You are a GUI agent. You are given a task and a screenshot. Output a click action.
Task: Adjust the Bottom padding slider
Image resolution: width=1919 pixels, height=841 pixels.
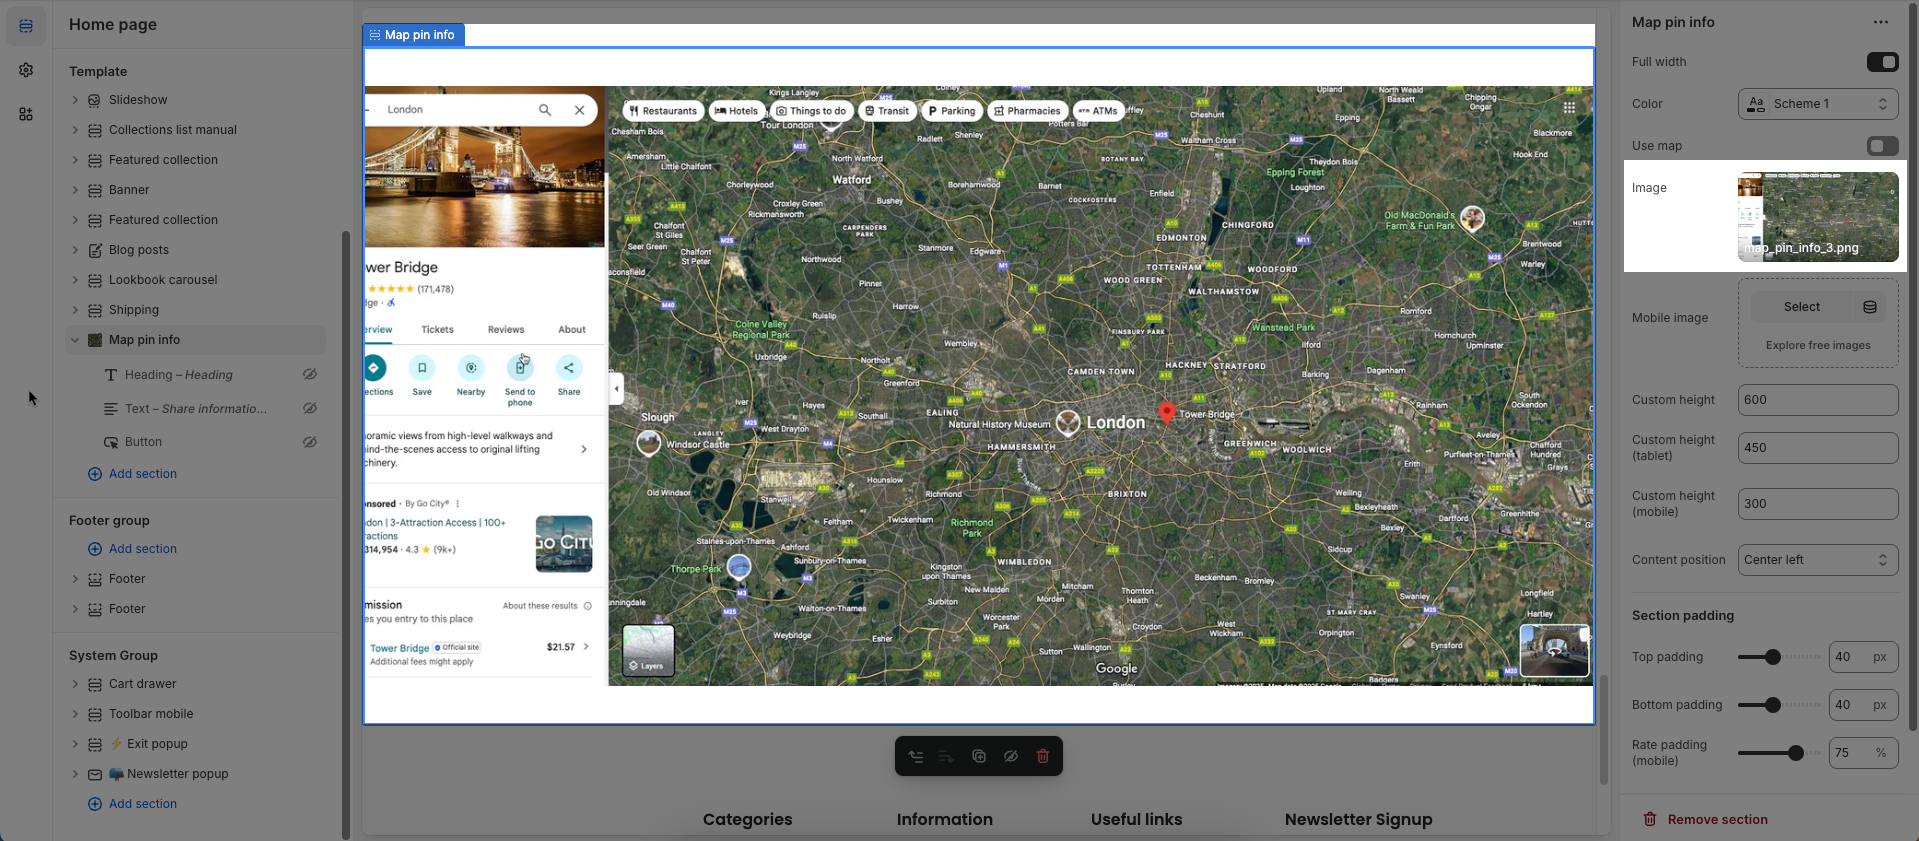[x=1773, y=705]
